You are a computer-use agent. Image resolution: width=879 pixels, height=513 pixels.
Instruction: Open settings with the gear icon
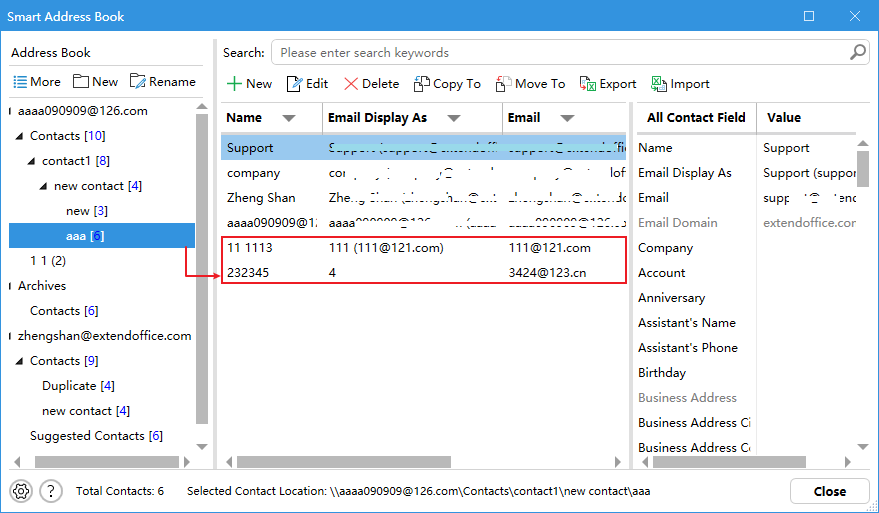(x=20, y=491)
